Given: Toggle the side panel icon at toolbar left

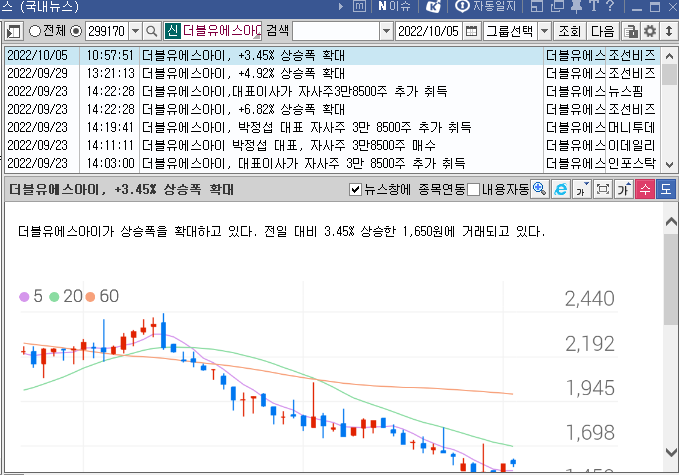Looking at the screenshot, I should pyautogui.click(x=14, y=31).
